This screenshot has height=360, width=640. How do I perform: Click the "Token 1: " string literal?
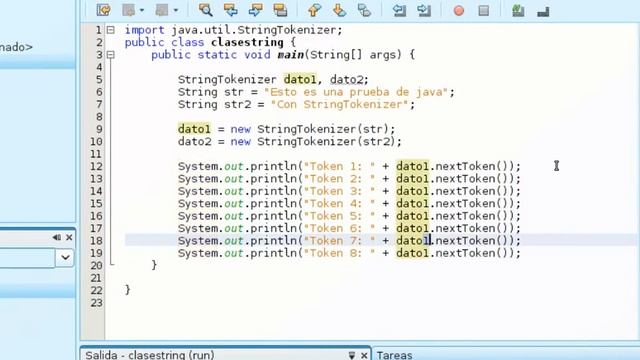point(340,166)
